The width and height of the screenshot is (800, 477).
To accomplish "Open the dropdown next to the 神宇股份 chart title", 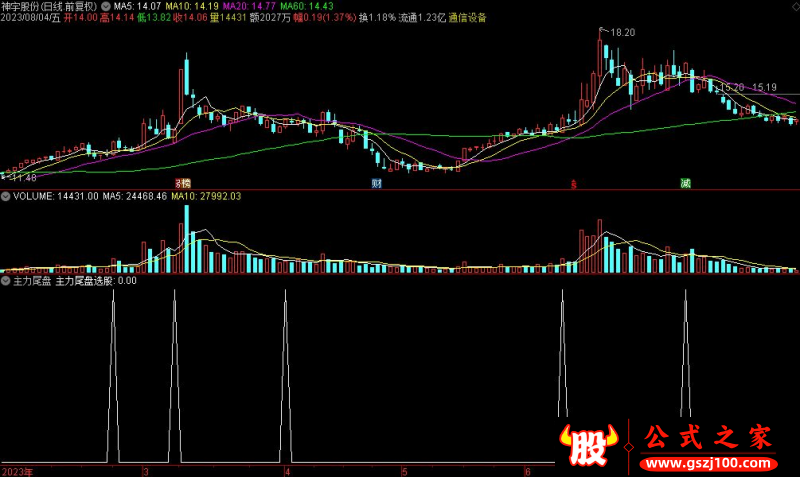I will (x=106, y=6).
